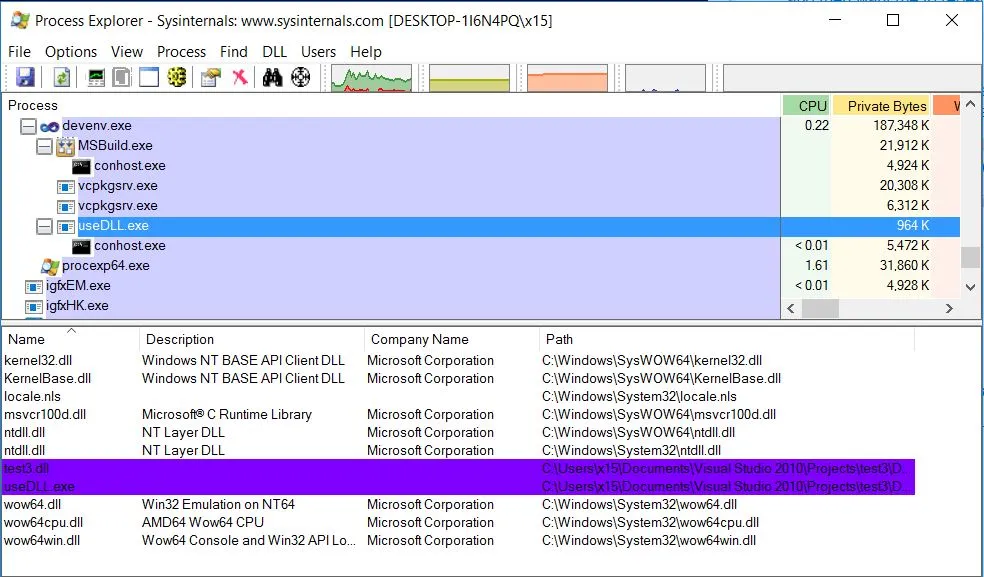
Task: Select conhost.exe under MSBuild.exe
Action: 130,166
